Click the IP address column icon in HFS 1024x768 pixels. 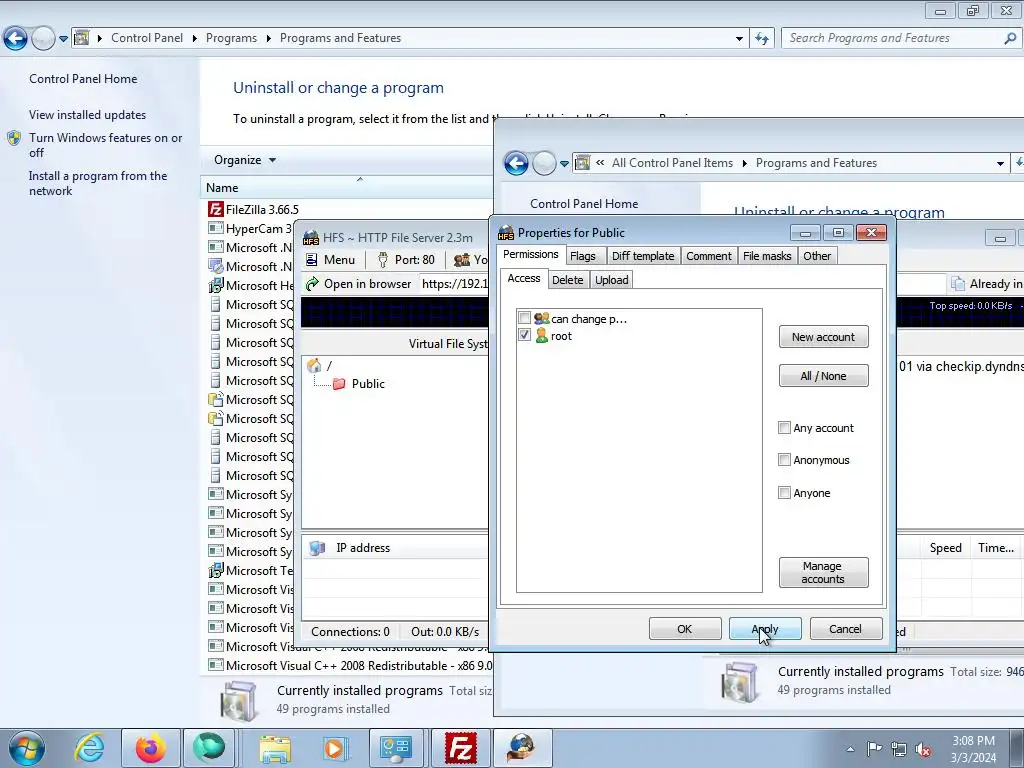317,548
